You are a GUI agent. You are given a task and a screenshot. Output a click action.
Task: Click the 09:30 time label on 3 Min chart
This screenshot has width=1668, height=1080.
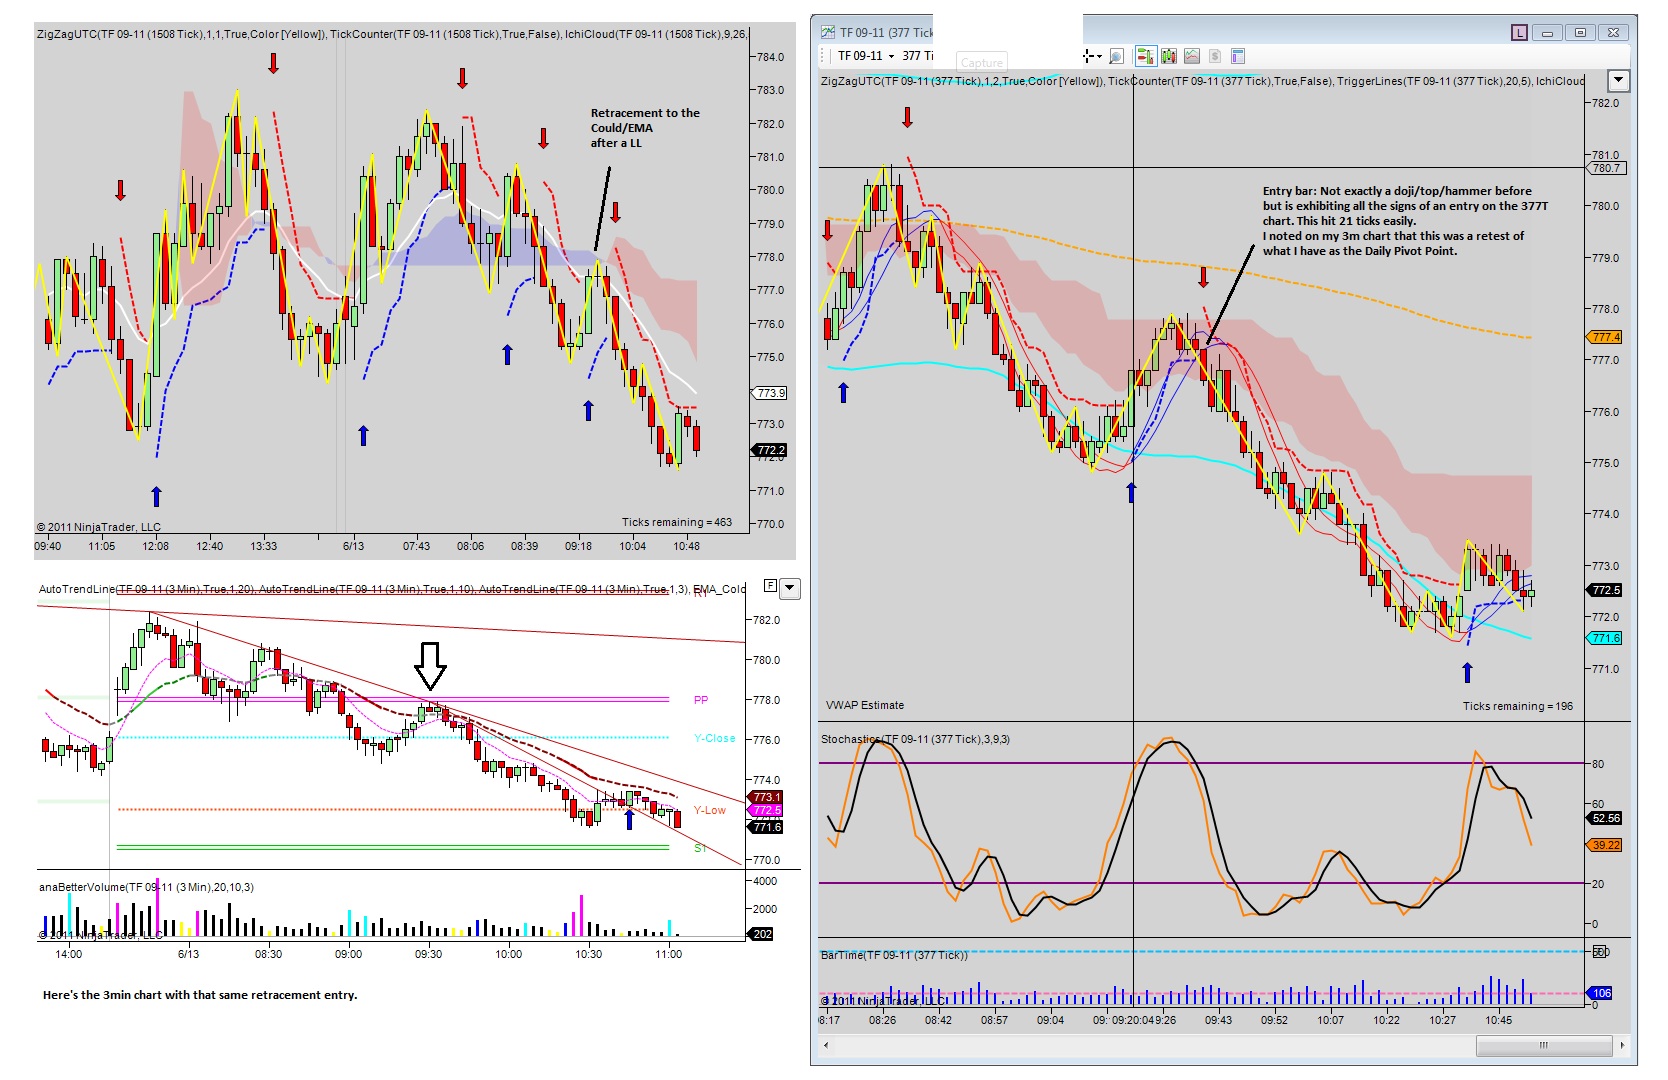(x=428, y=954)
